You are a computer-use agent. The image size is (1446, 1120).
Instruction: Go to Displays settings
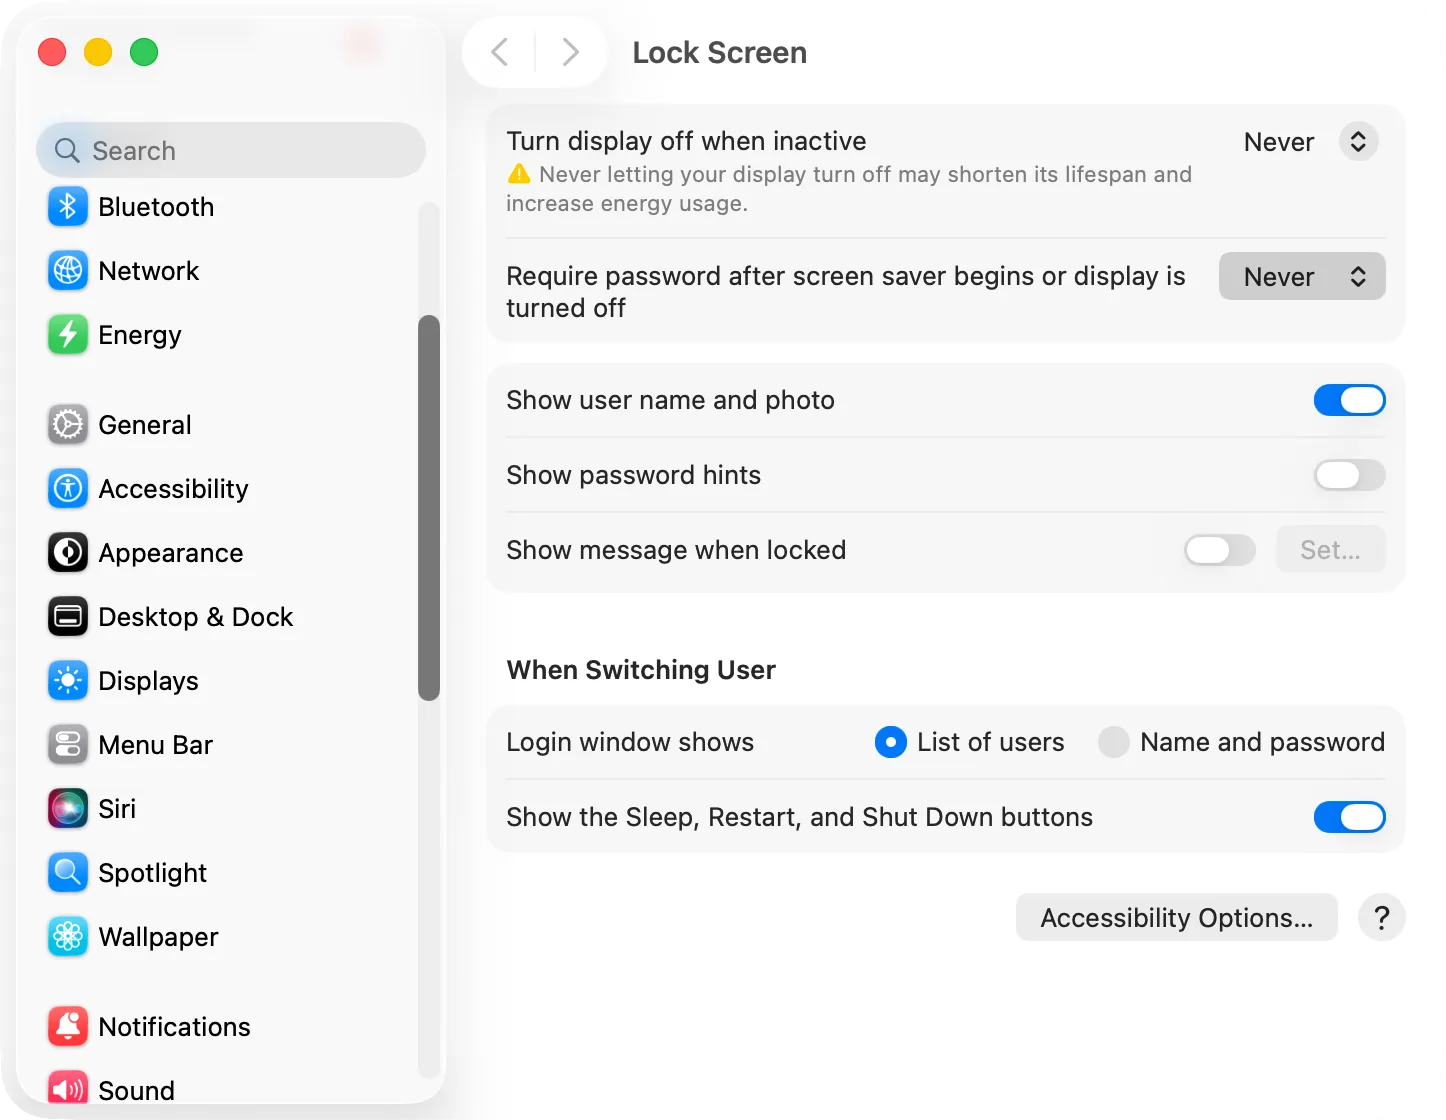pyautogui.click(x=232, y=681)
